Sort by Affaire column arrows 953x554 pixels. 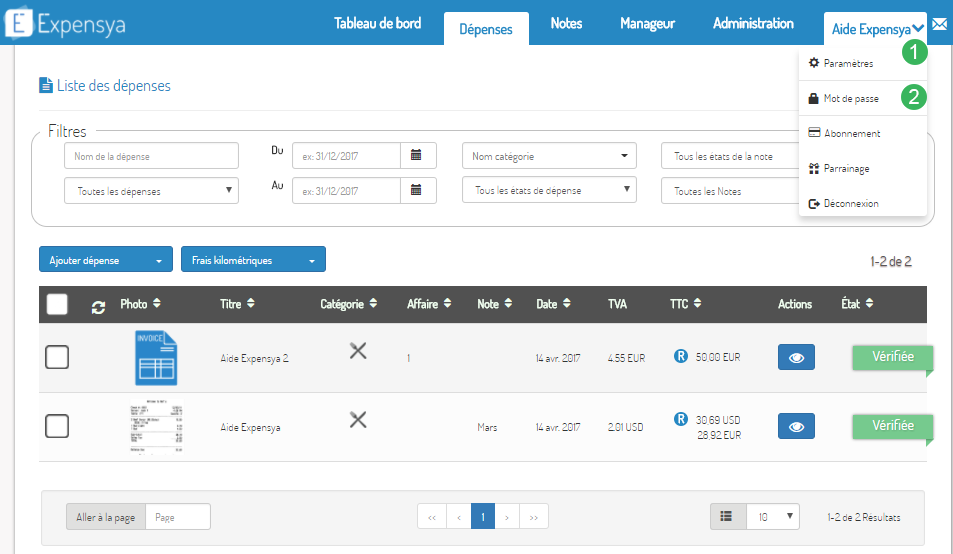447,303
